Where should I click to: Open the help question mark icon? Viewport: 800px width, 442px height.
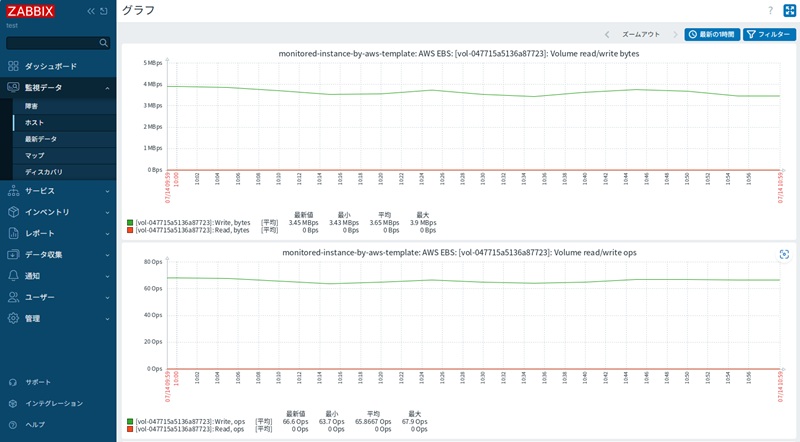point(770,10)
